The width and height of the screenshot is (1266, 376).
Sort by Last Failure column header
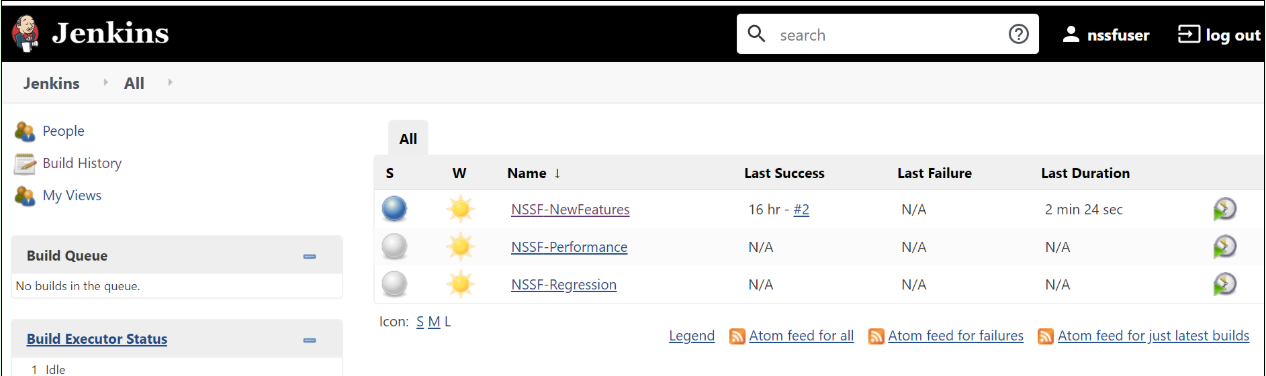click(935, 173)
